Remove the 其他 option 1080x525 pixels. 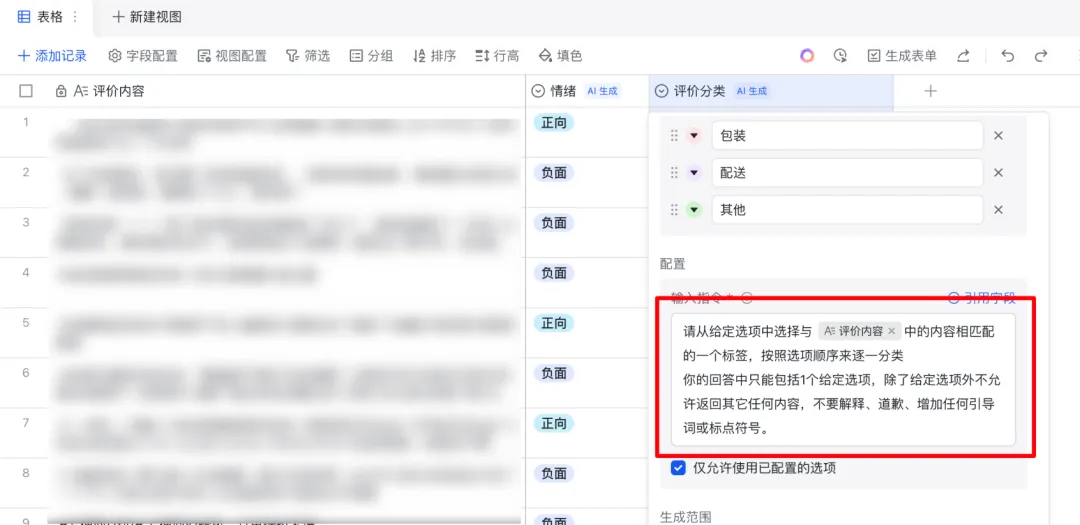pos(998,210)
